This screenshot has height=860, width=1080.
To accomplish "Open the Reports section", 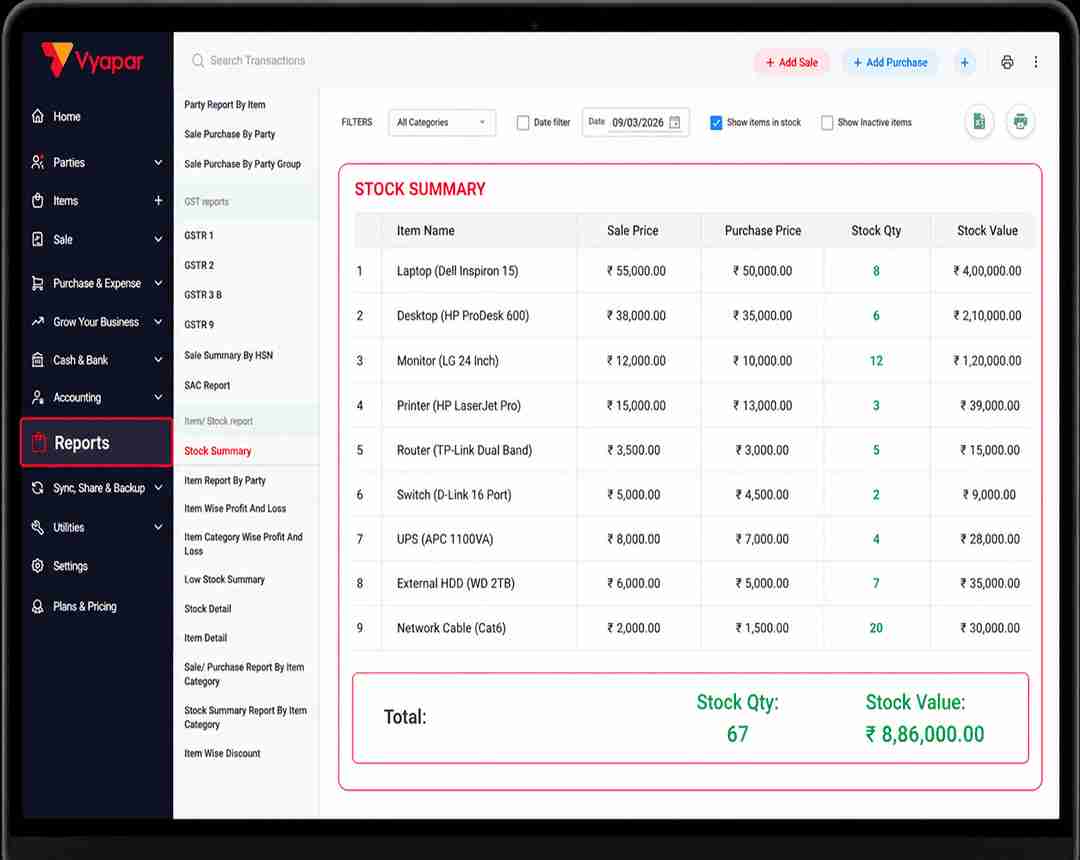I will (x=96, y=442).
